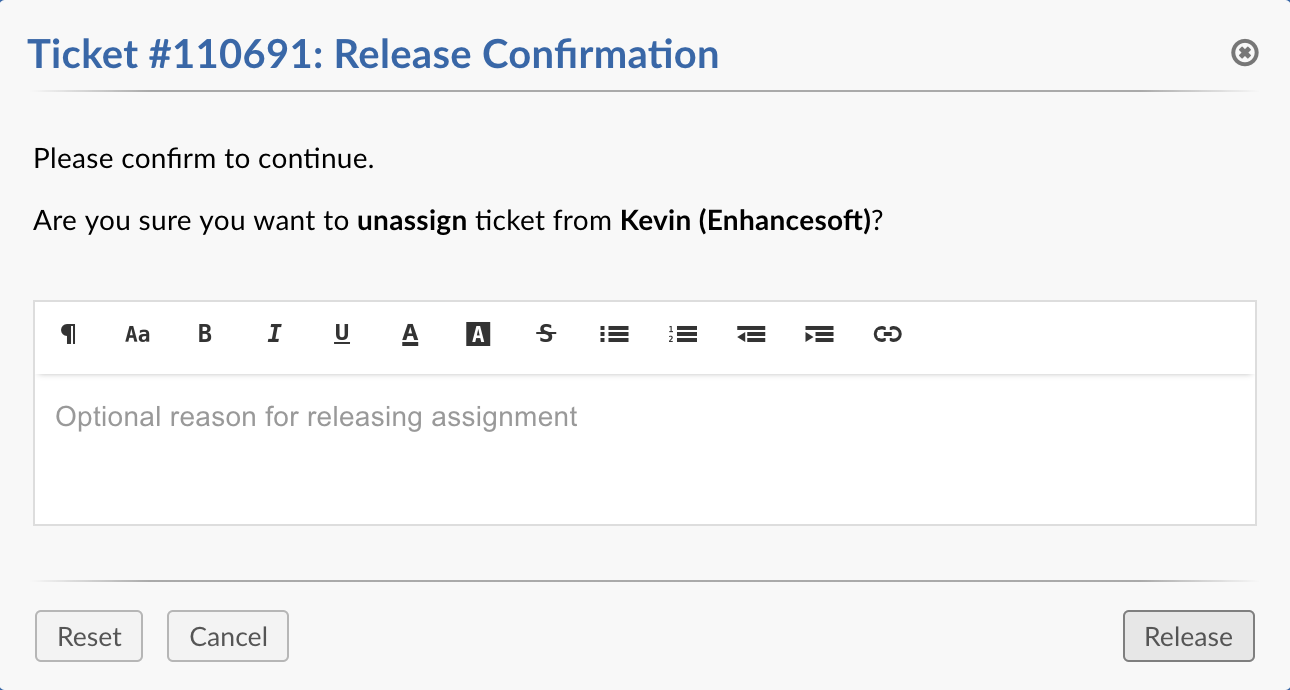Viewport: 1290px width, 690px height.
Task: Apply italic formatting in the editor
Action: coord(273,334)
